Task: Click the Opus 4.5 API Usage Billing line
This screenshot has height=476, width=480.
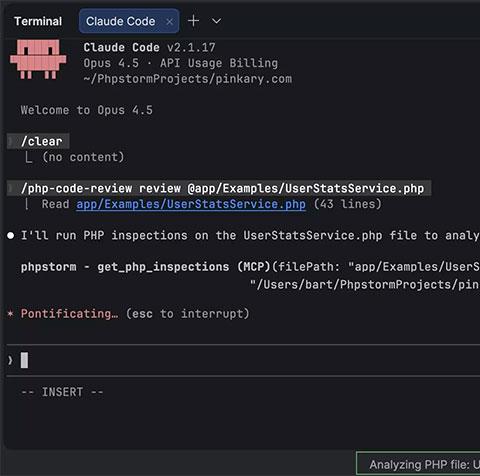Action: click(181, 63)
